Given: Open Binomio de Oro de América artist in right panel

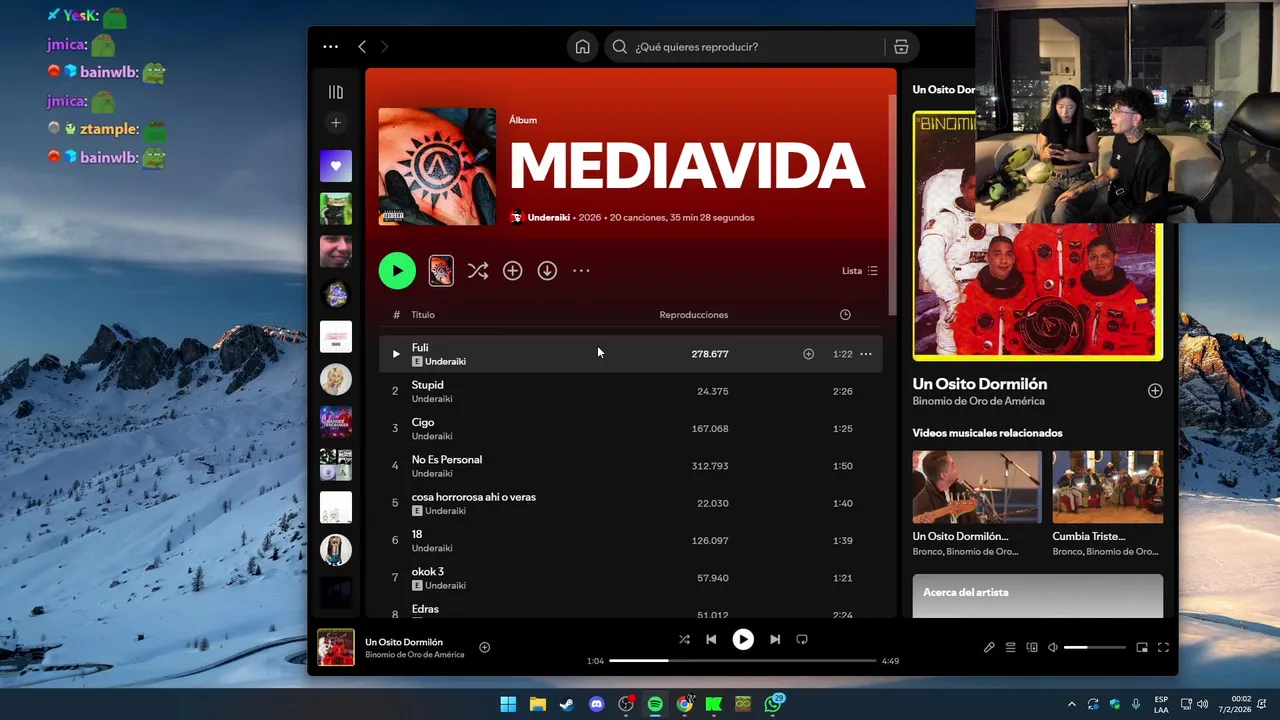Looking at the screenshot, I should click(979, 401).
